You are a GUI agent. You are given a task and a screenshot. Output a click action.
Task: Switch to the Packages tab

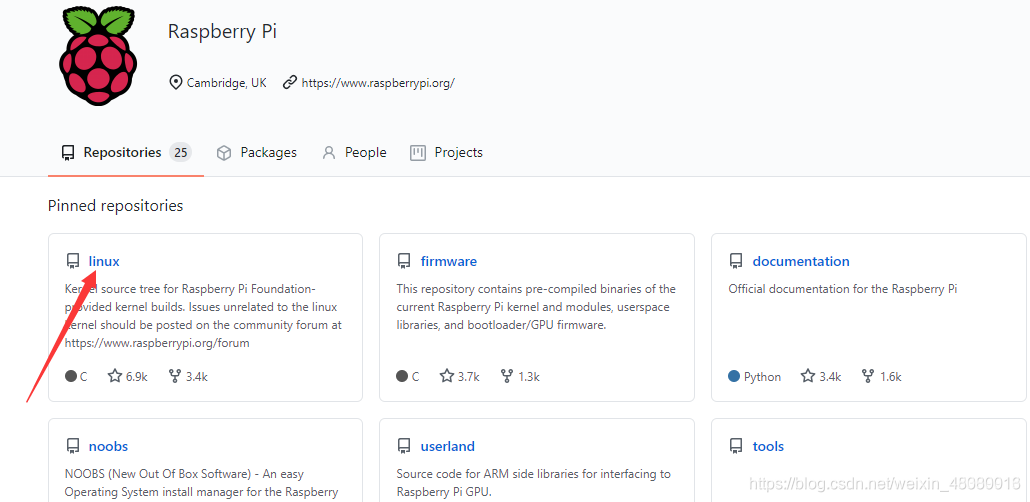coord(257,152)
